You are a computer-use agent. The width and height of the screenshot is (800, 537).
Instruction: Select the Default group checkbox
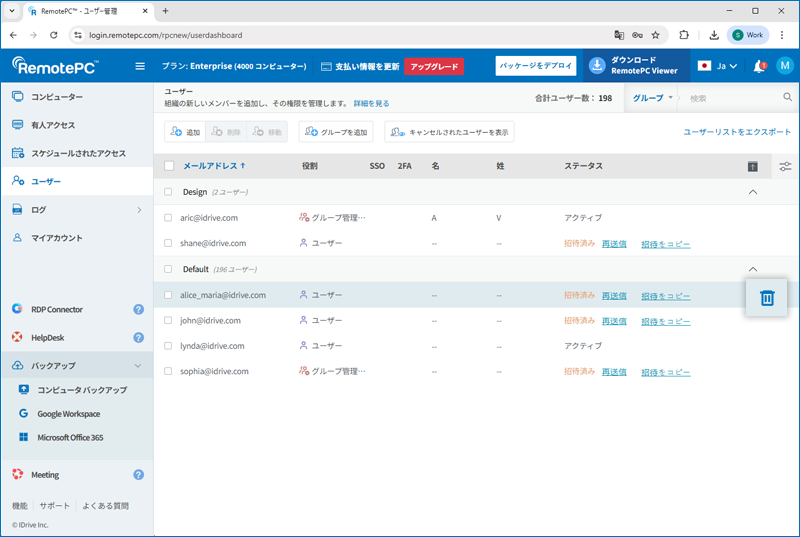pos(168,269)
